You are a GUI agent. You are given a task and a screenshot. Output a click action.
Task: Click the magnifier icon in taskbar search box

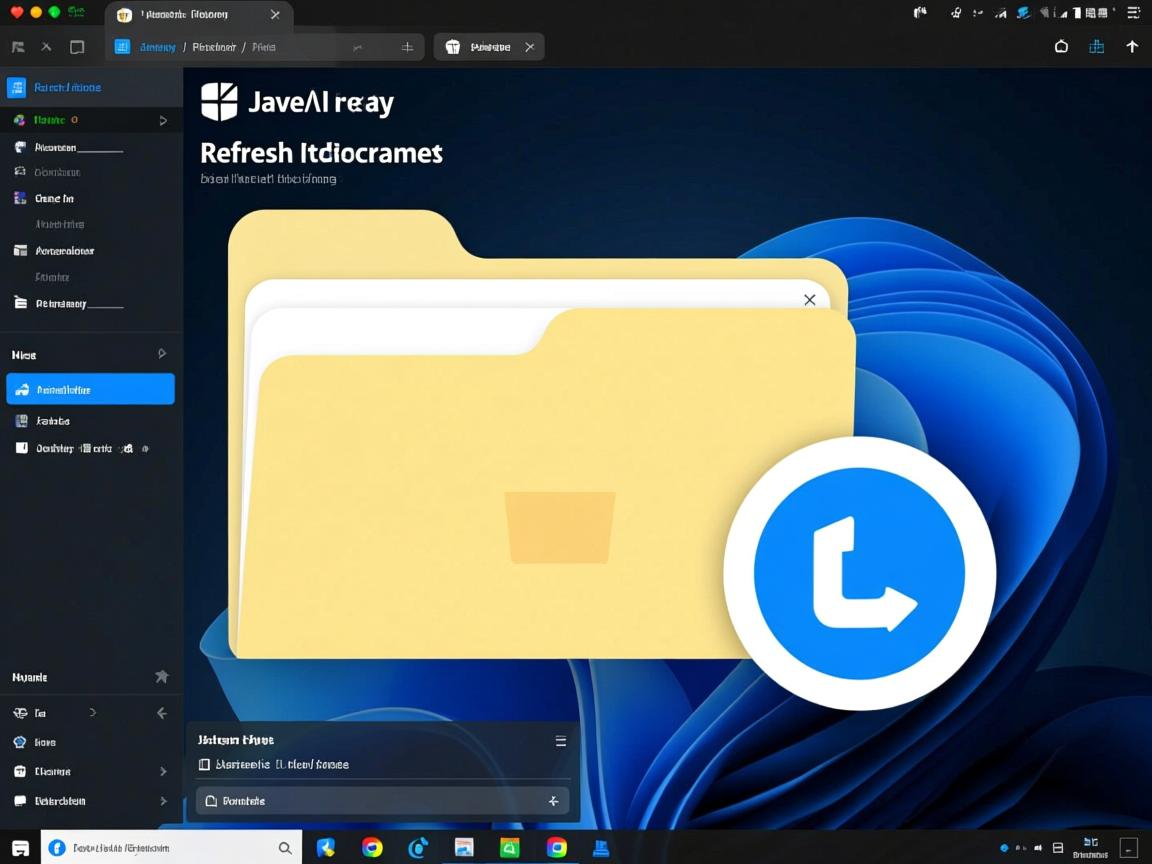click(285, 848)
